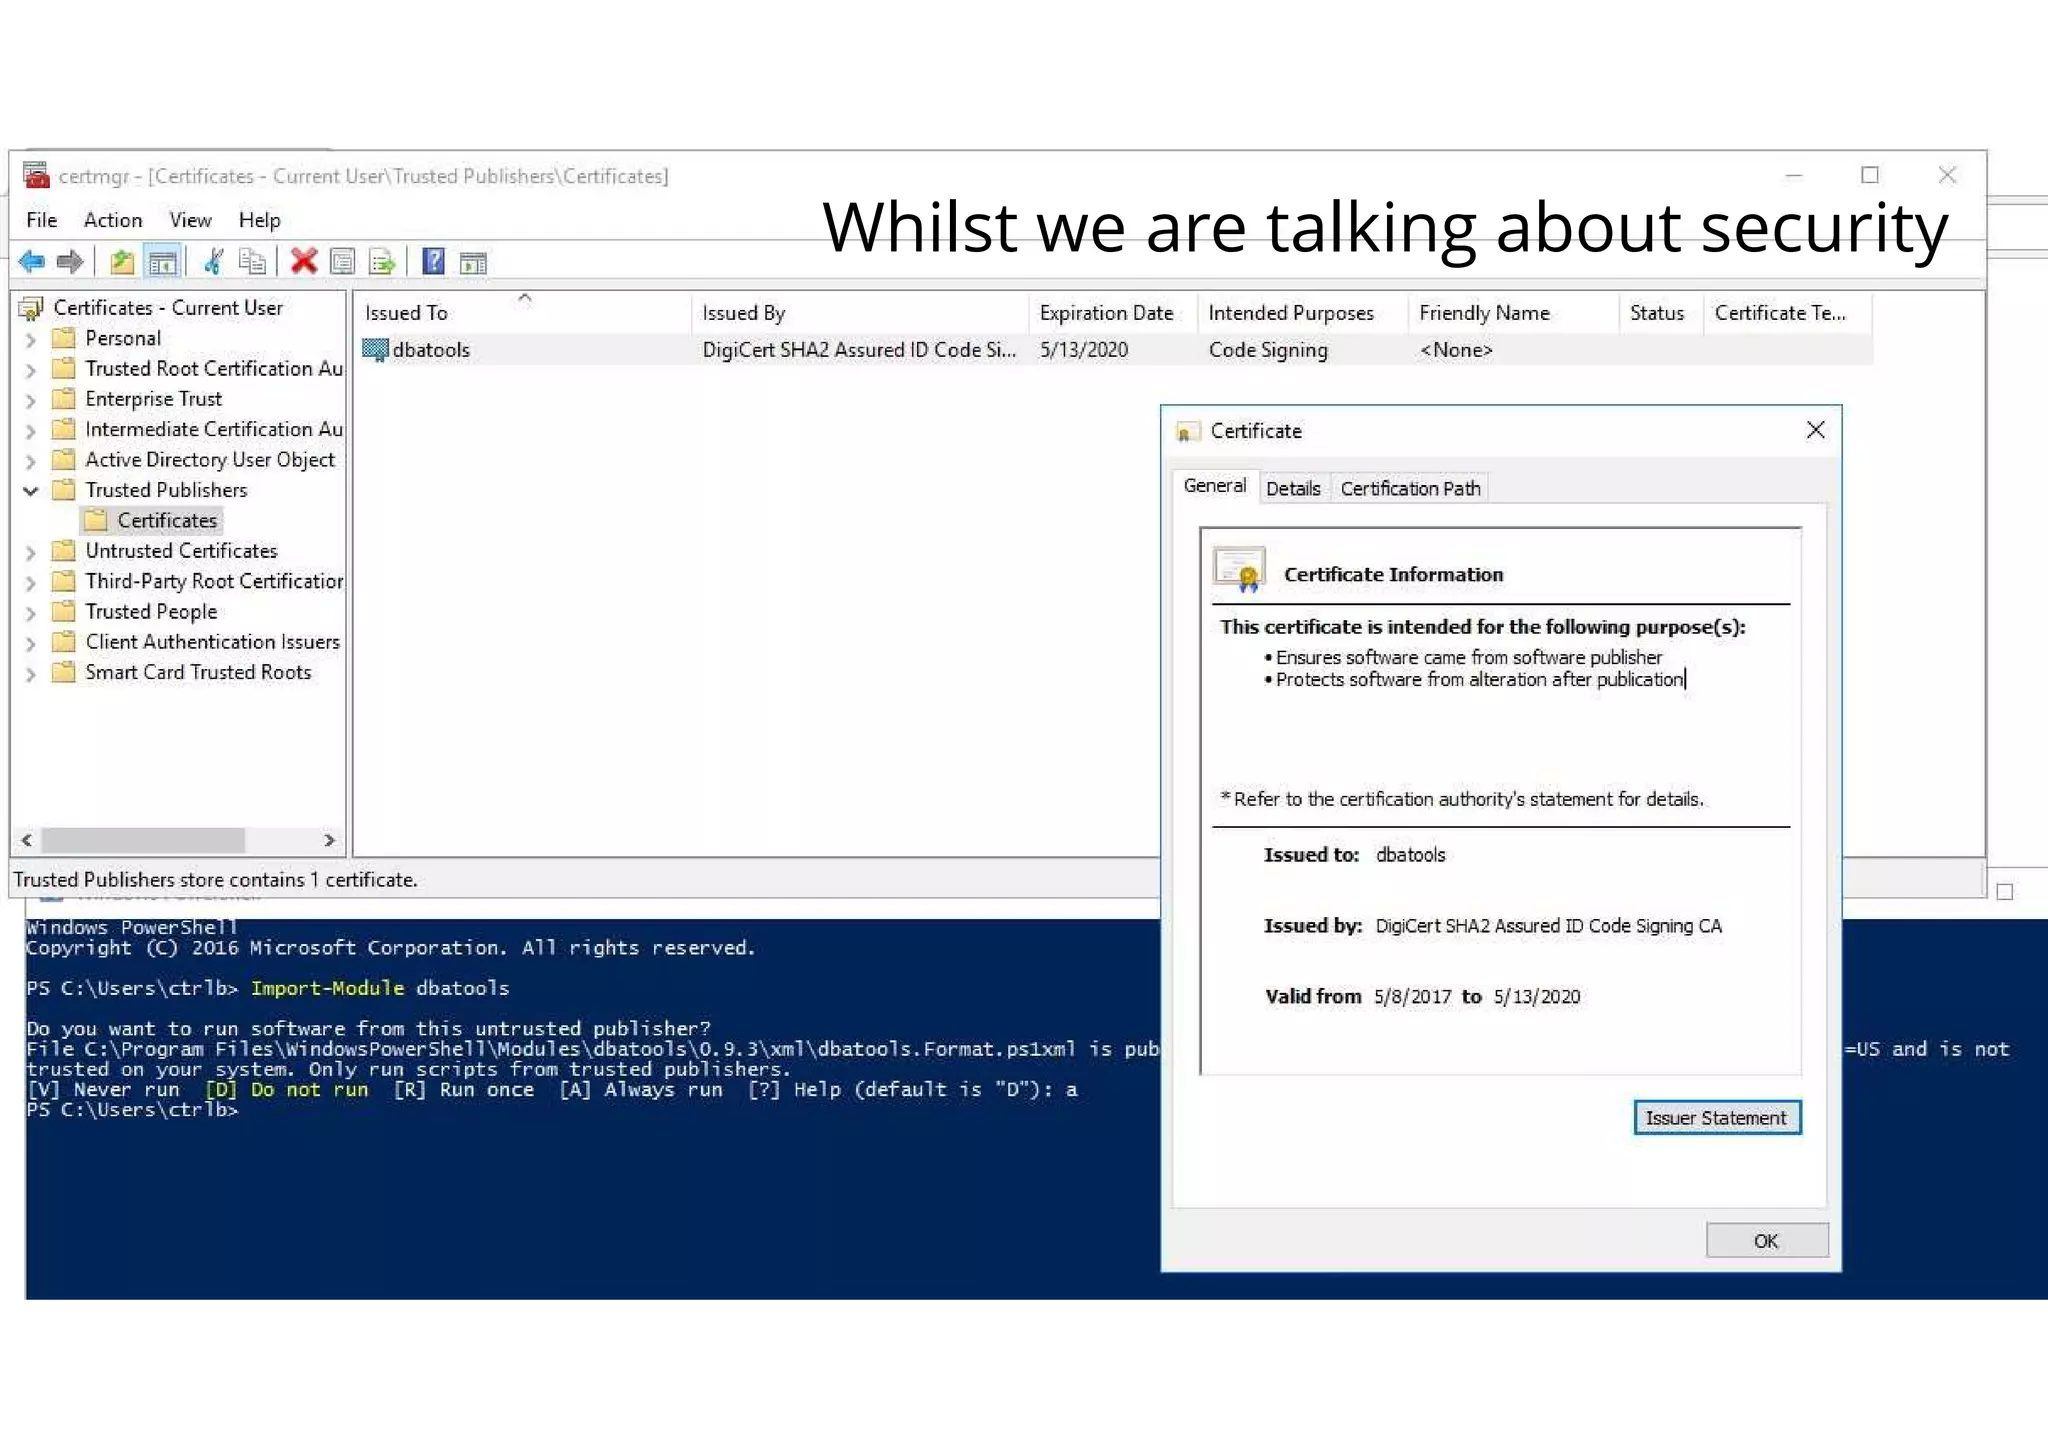This screenshot has width=2048, height=1448.
Task: Toggle Show/Hide Console Tree icon
Action: [162, 262]
